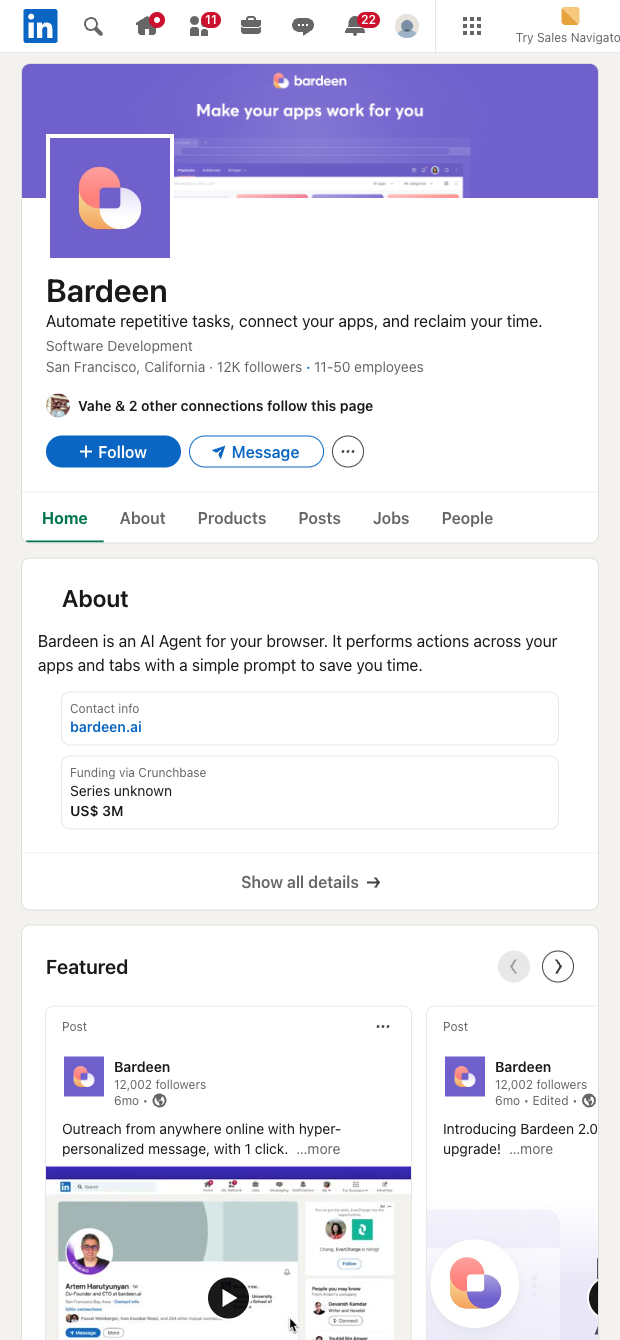Open the bardeen.ai contact link
Viewport: 620px width, 1340px height.
pos(105,727)
